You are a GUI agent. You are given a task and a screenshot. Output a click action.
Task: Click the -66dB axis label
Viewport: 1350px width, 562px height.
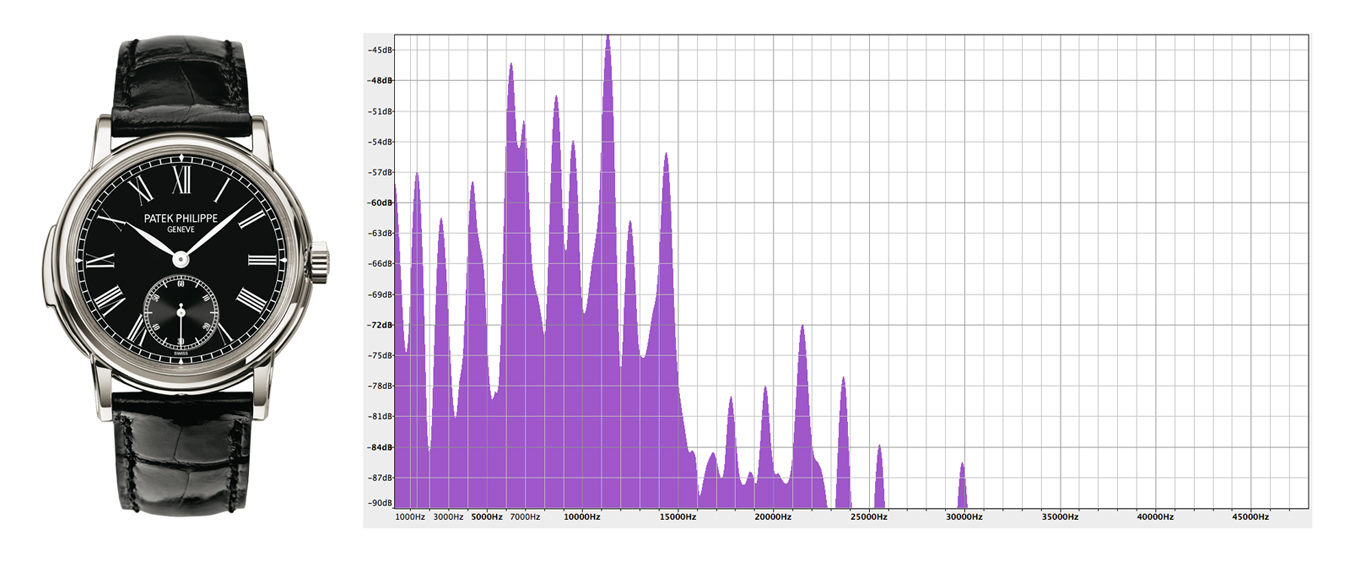click(x=379, y=264)
